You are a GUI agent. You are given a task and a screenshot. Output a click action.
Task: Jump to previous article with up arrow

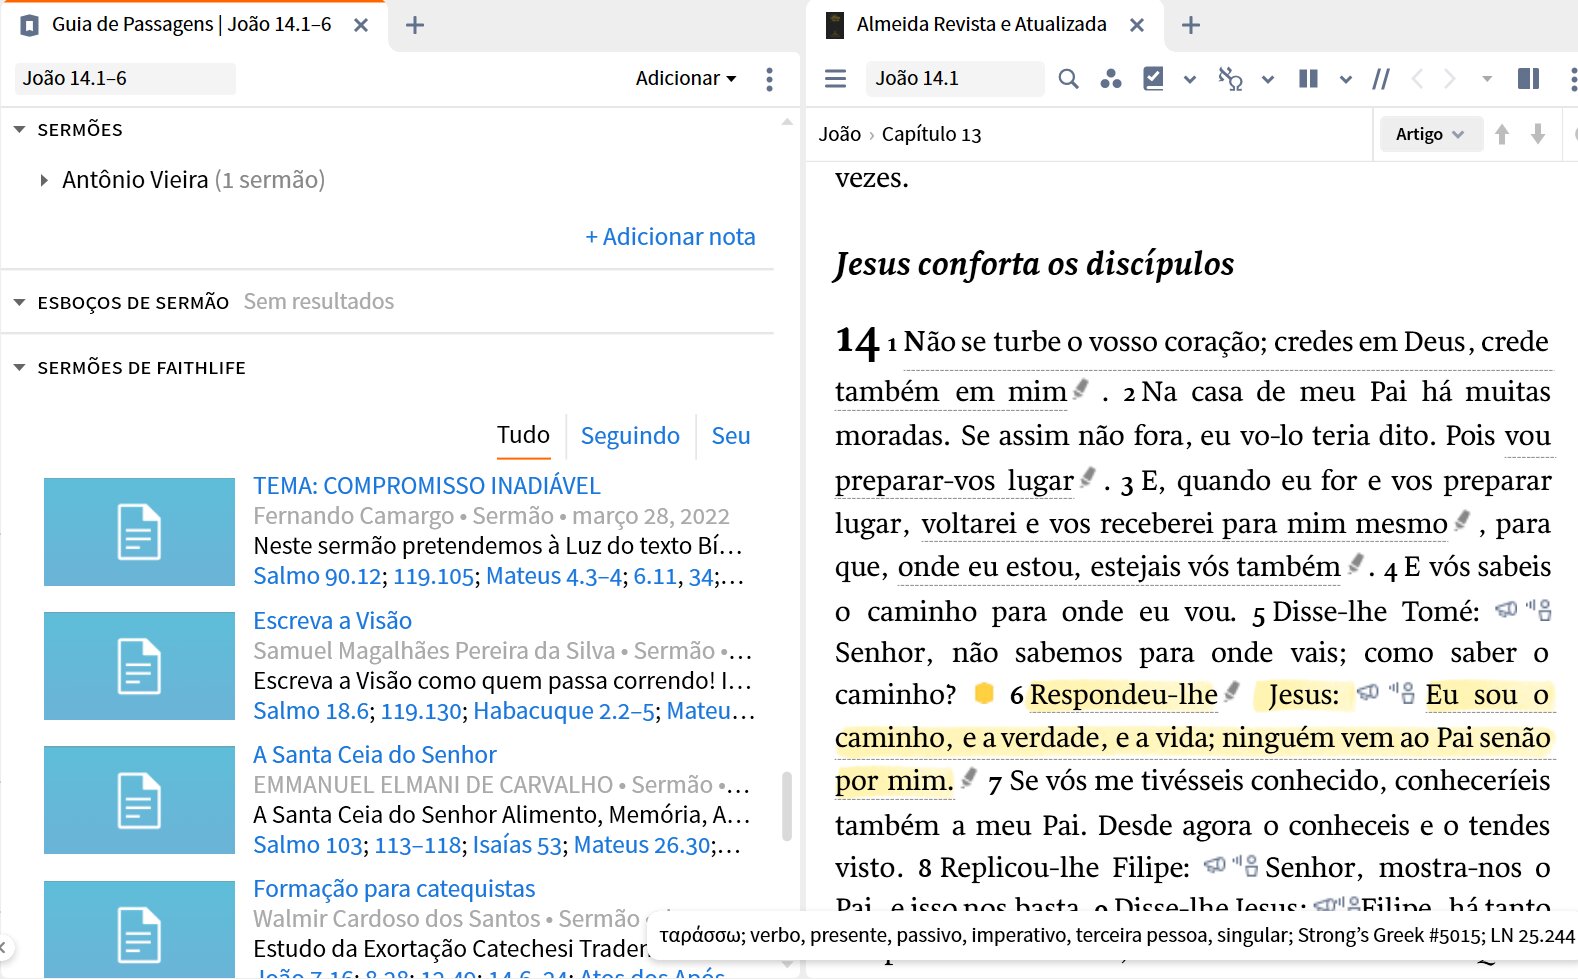1501,134
